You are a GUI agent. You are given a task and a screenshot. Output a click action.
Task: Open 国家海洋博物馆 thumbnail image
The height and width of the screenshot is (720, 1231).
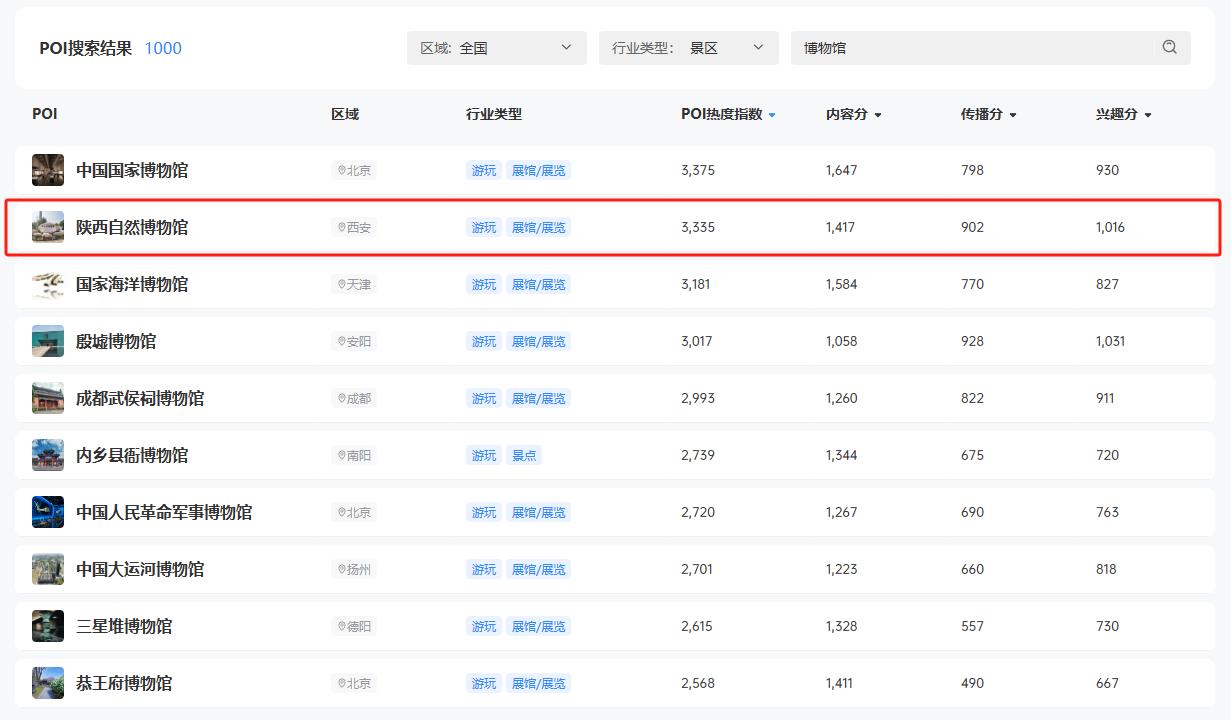48,284
